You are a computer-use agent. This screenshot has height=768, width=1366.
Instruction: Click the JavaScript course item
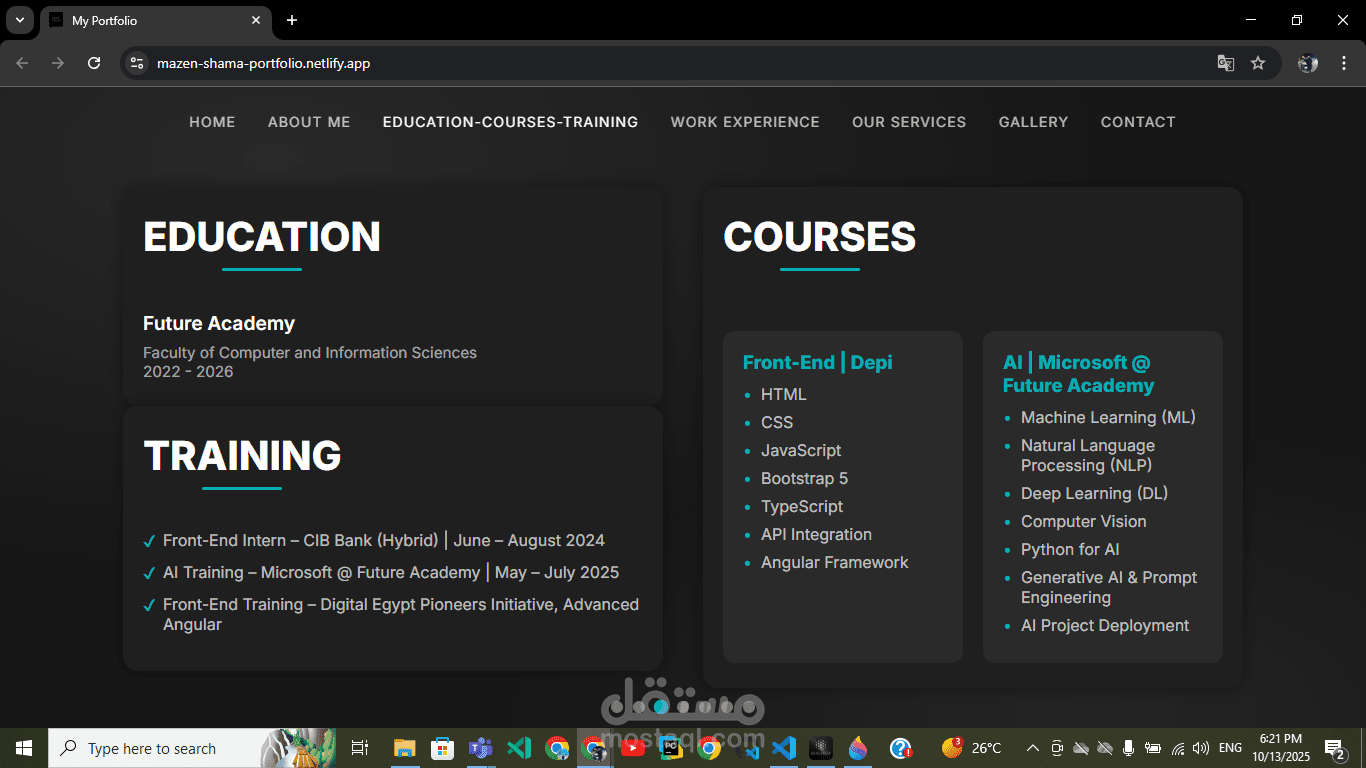coord(801,451)
